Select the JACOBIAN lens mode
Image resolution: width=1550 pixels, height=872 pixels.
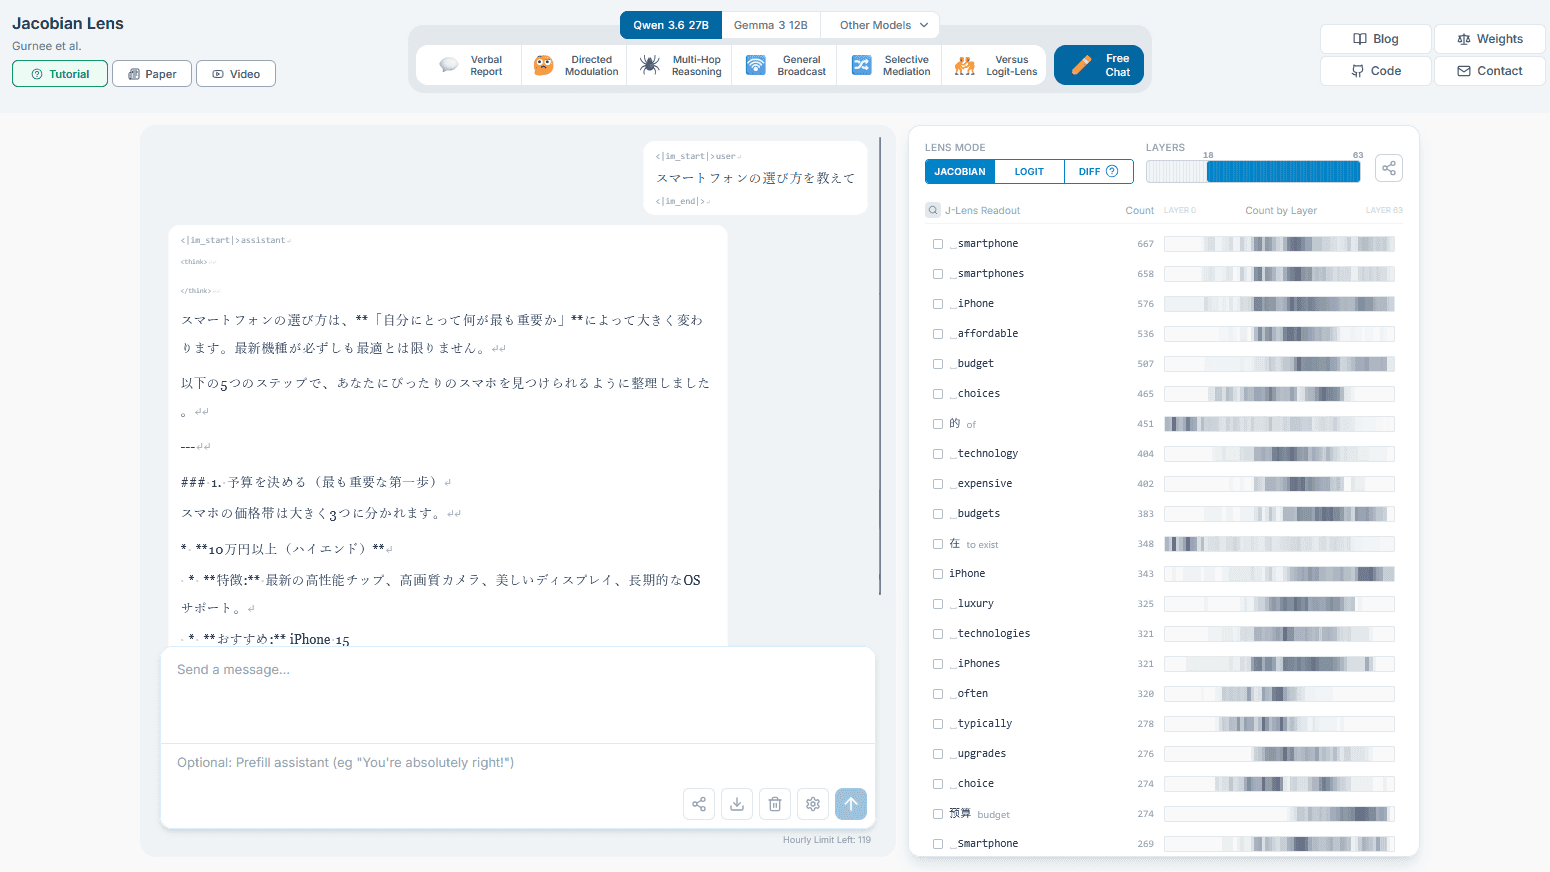960,172
